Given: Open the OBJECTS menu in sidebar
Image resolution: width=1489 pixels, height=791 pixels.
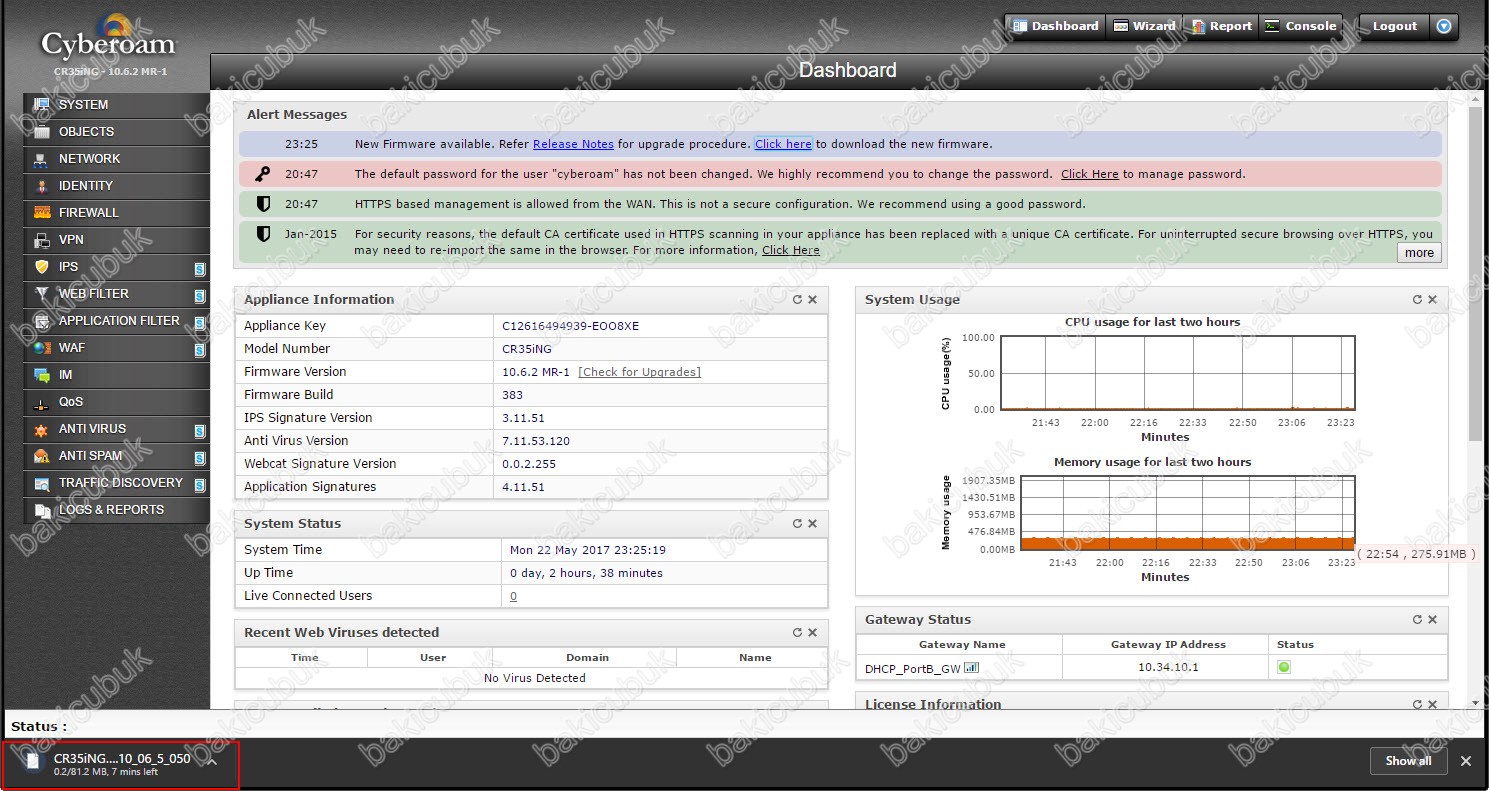Looking at the screenshot, I should (116, 131).
